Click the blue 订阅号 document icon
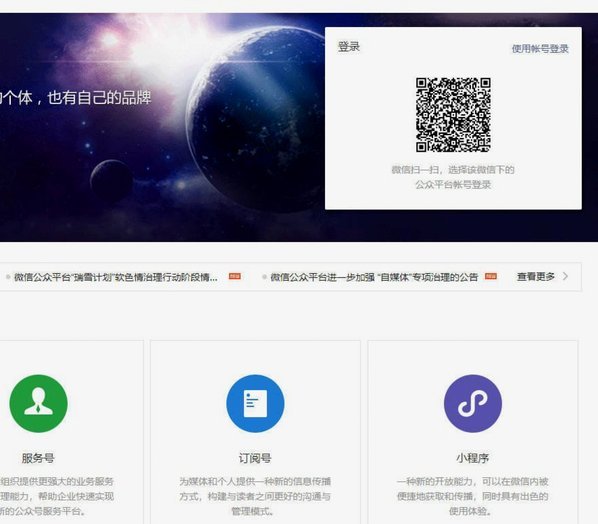 (255, 403)
